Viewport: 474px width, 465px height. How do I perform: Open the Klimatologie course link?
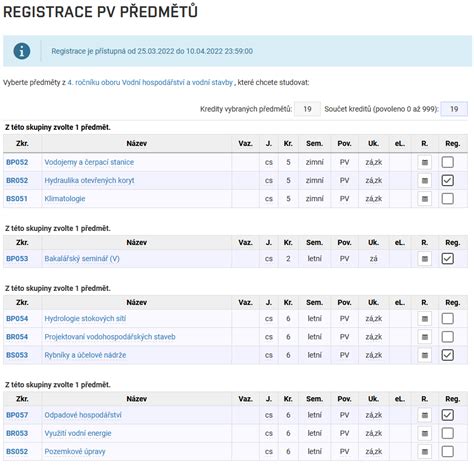pyautogui.click(x=65, y=199)
